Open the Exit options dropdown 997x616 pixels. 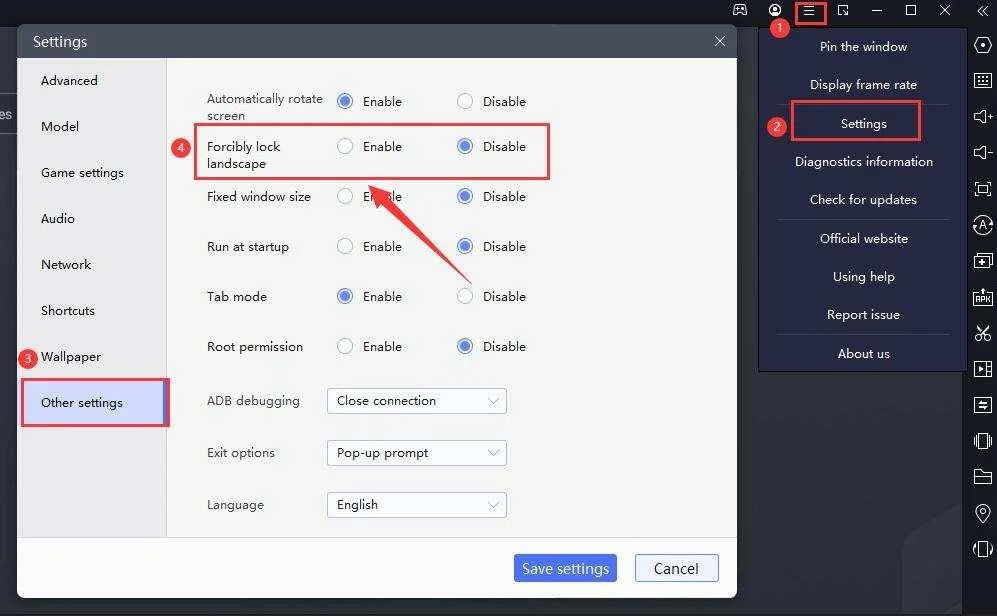click(x=416, y=453)
